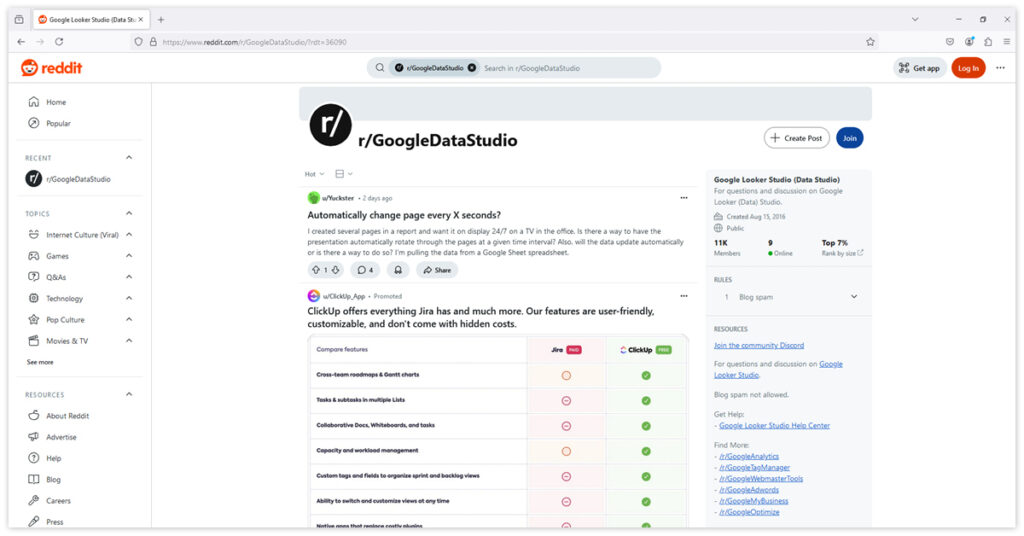Image resolution: width=1024 pixels, height=536 pixels.
Task: Change post view layout dropdown
Action: pyautogui.click(x=344, y=174)
